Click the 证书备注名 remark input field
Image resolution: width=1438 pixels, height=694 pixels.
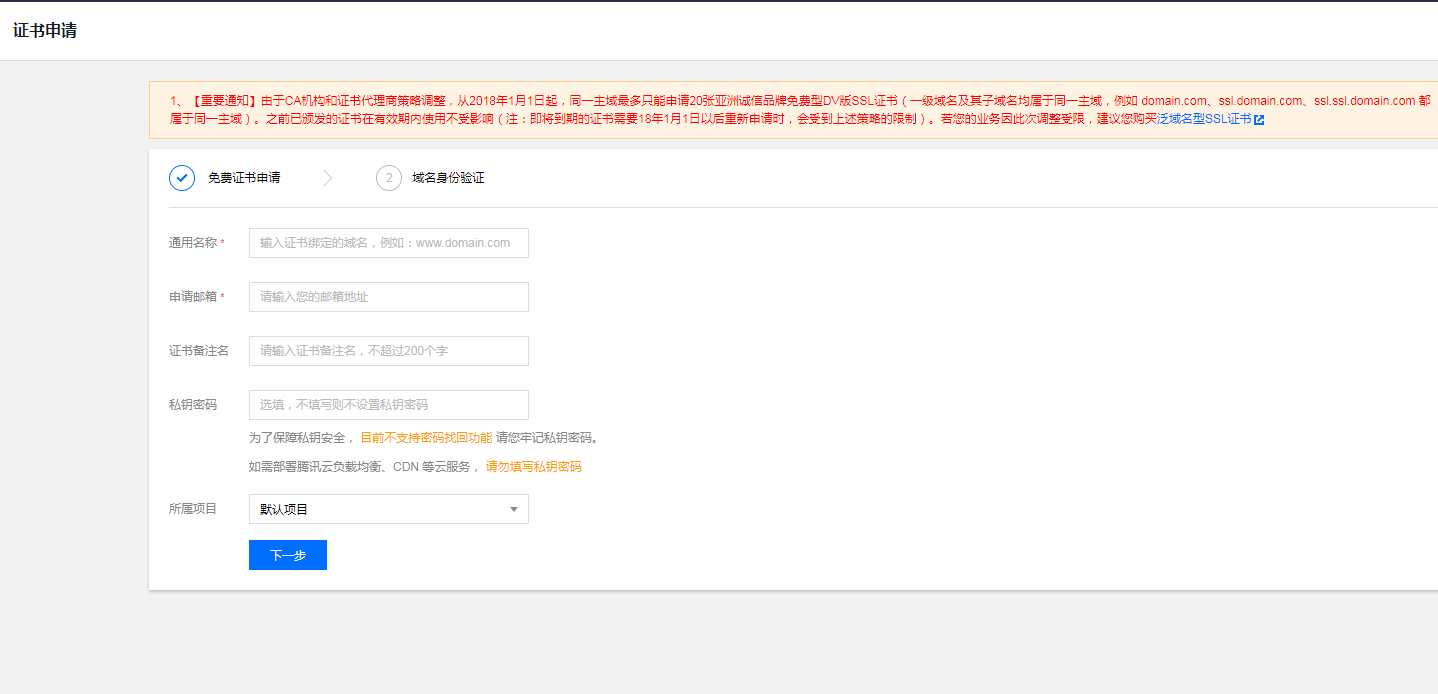point(388,350)
